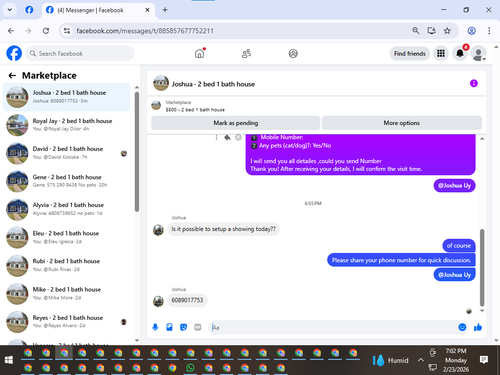Click the 'of course' message bubble
The height and width of the screenshot is (375, 500).
point(459,246)
